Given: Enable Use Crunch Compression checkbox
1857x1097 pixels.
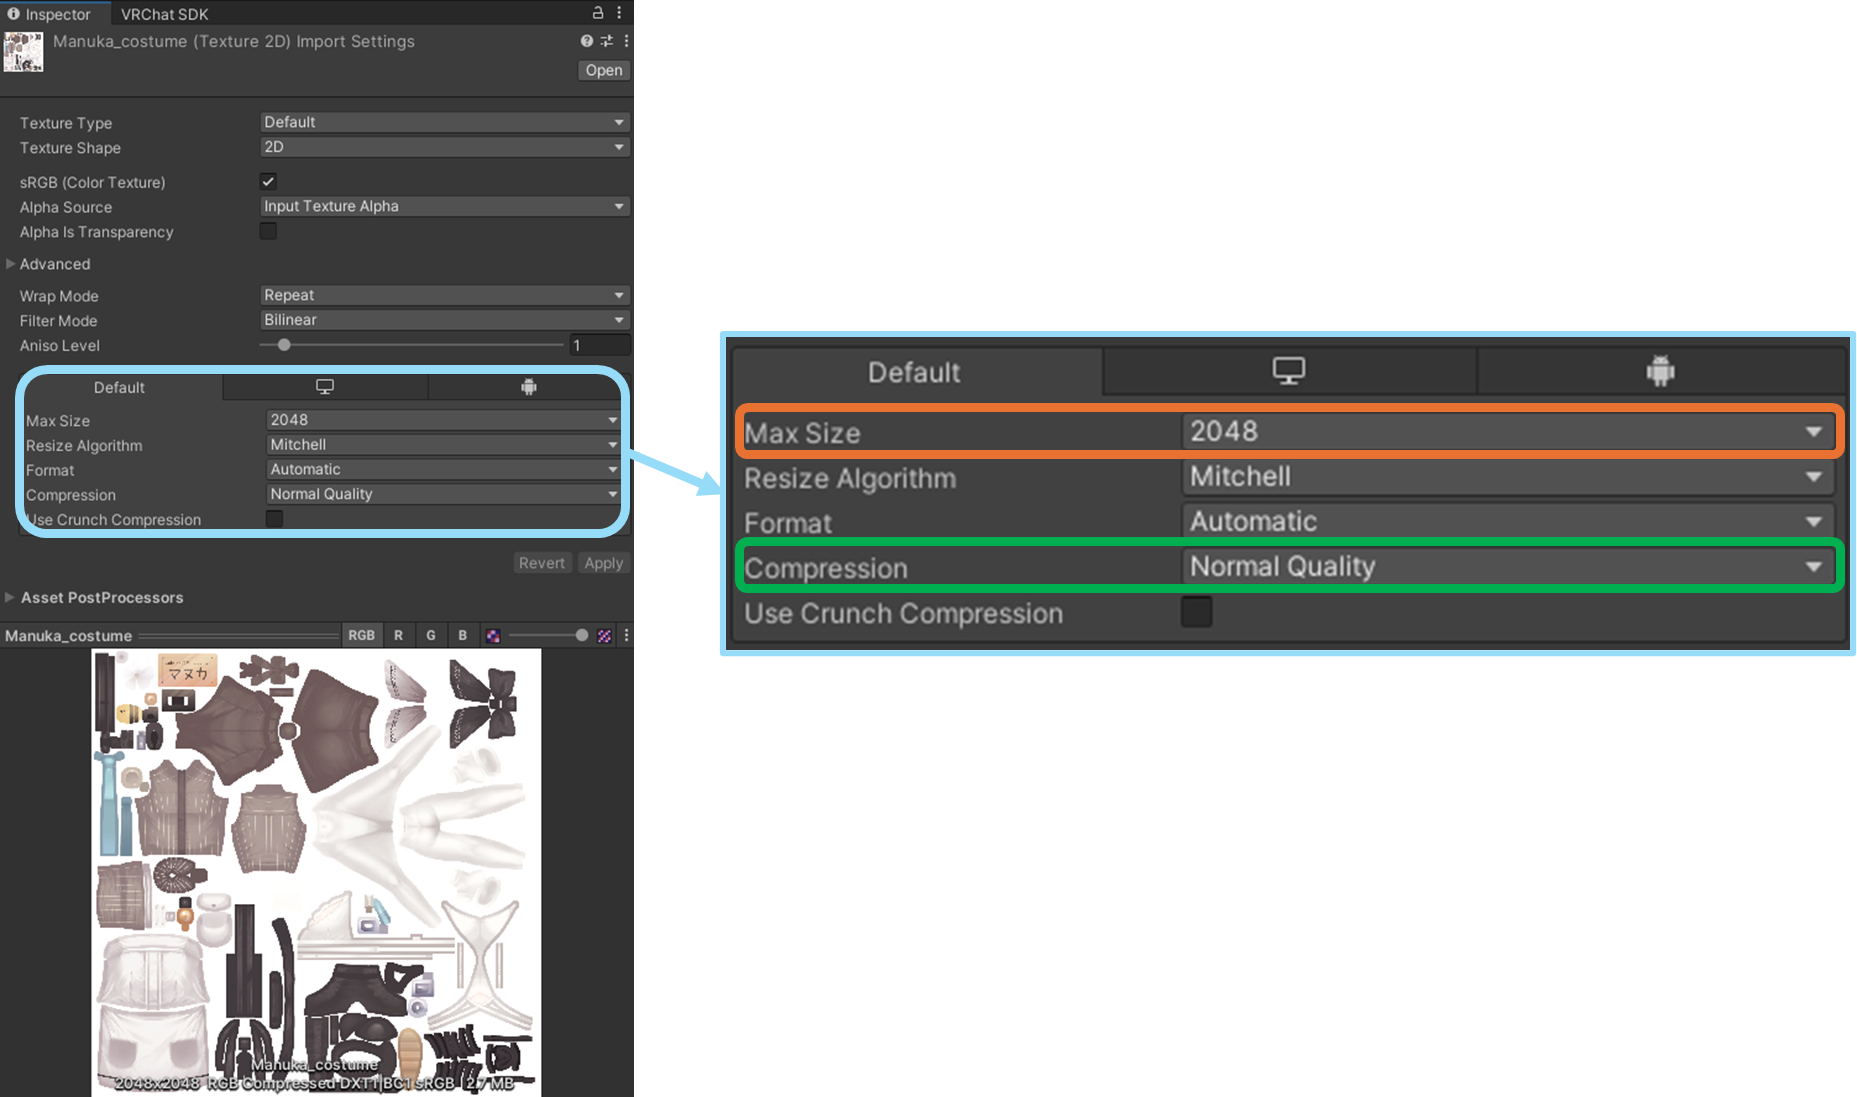Looking at the screenshot, I should click(274, 519).
